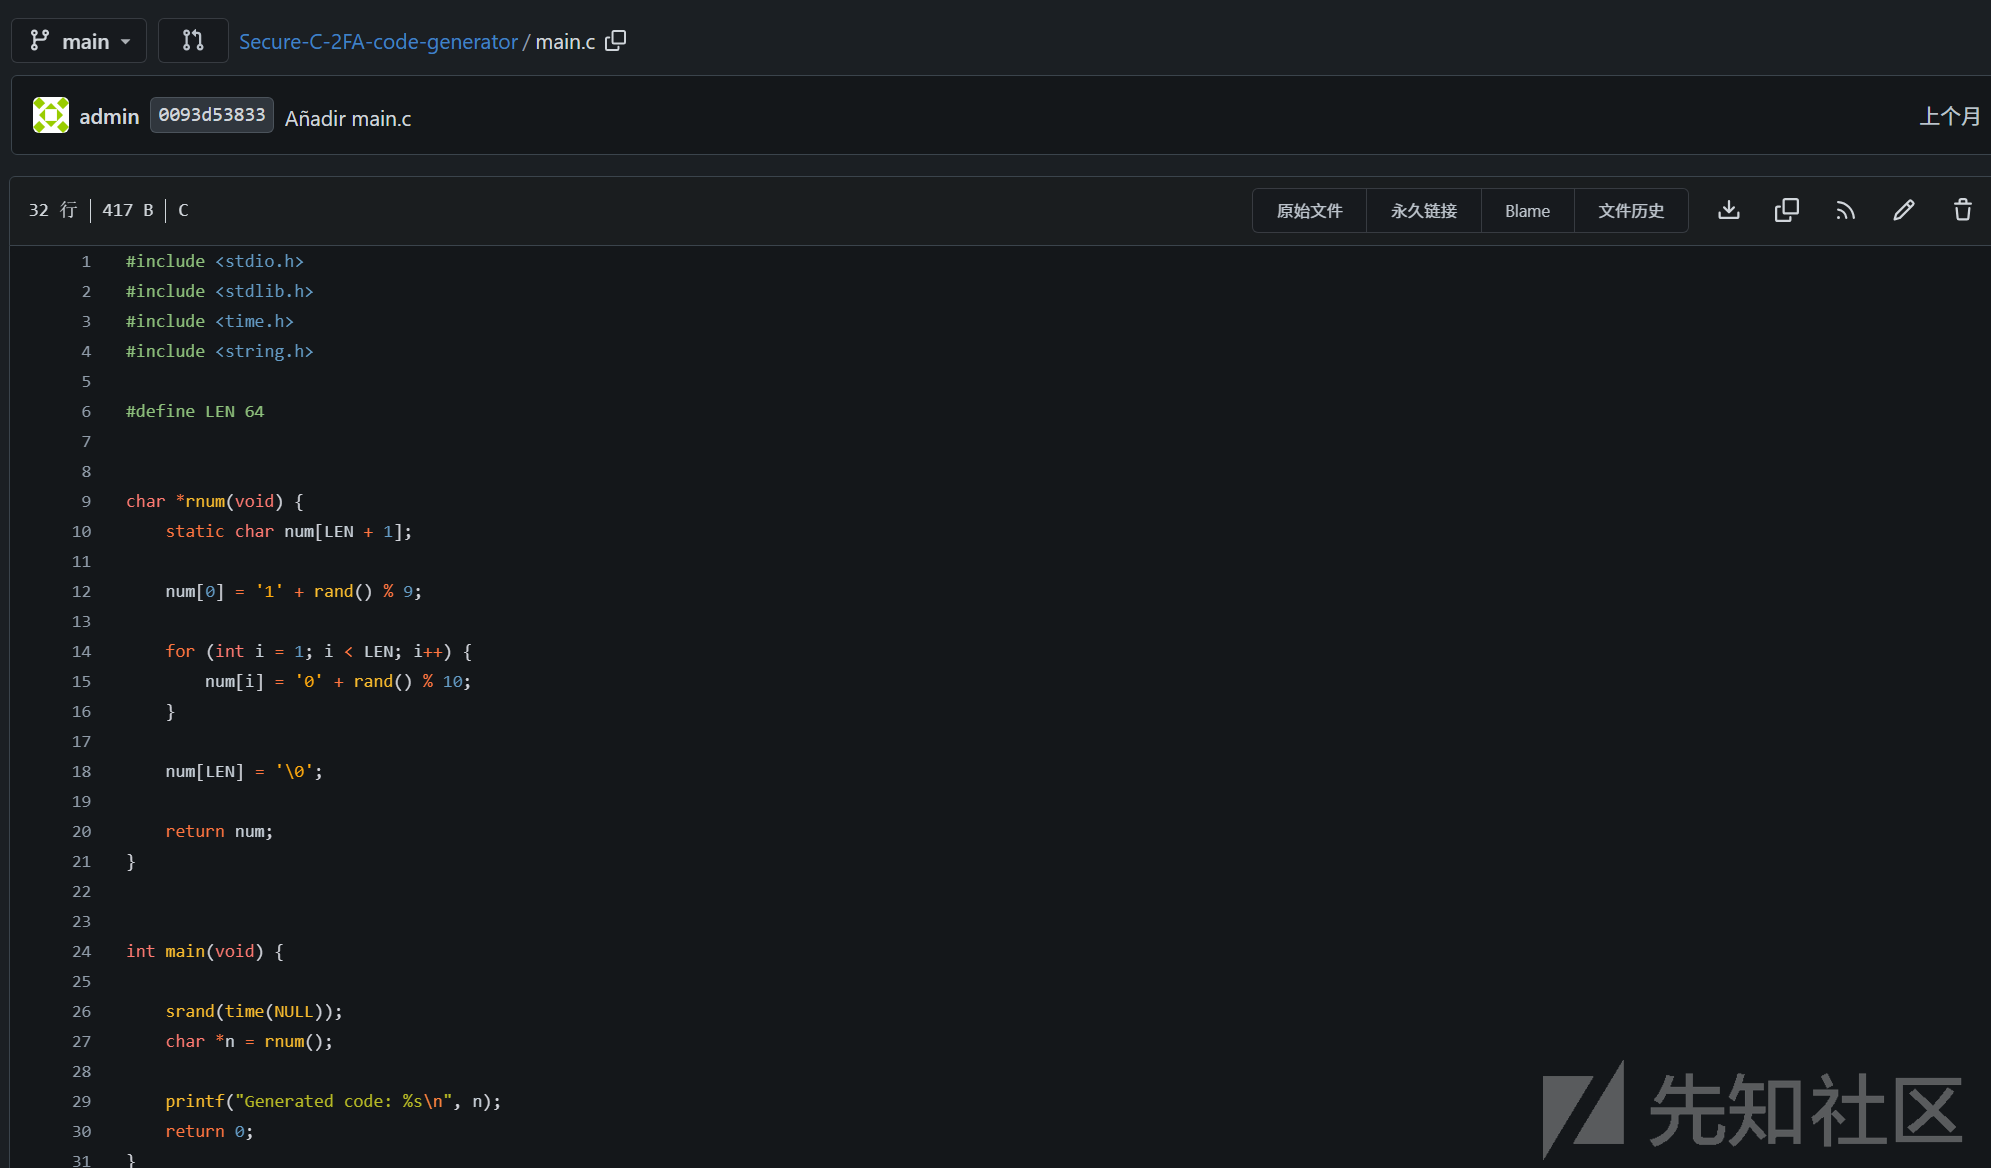The image size is (1991, 1168).
Task: Select line number 29
Action: 81,1101
